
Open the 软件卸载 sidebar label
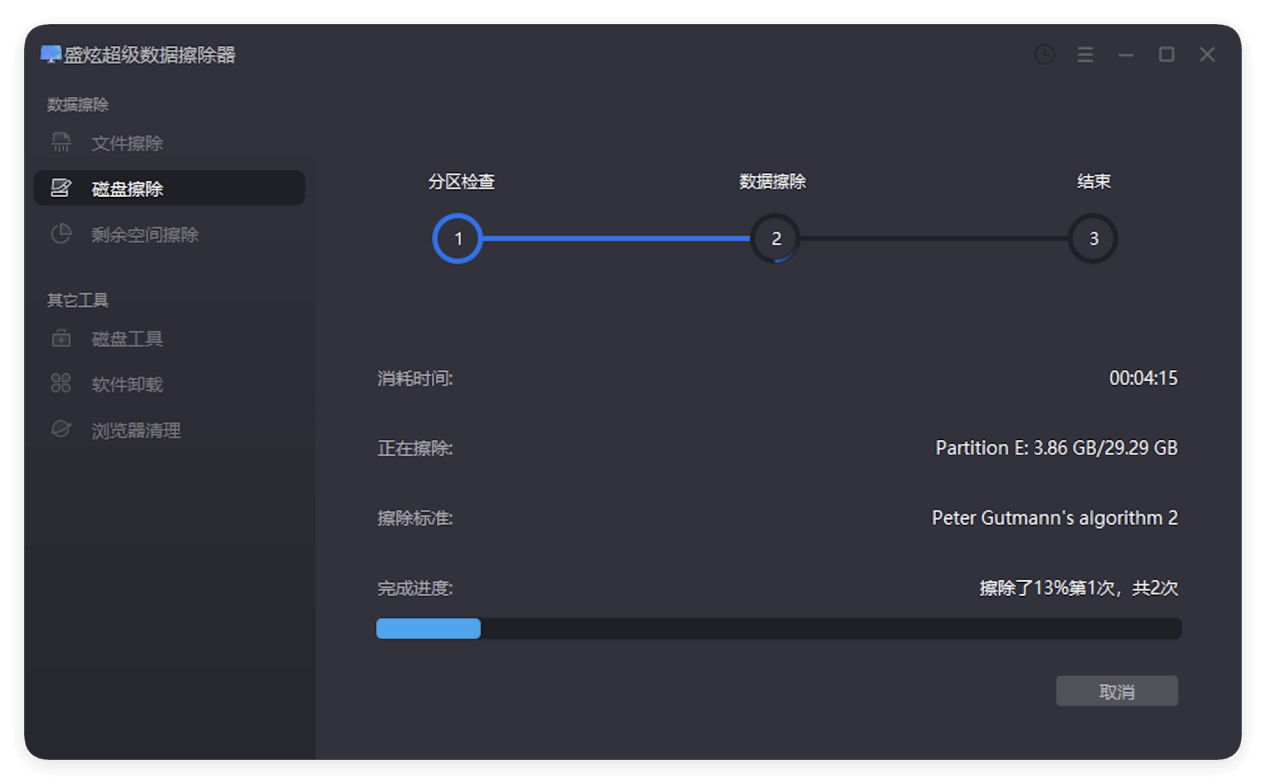127,384
